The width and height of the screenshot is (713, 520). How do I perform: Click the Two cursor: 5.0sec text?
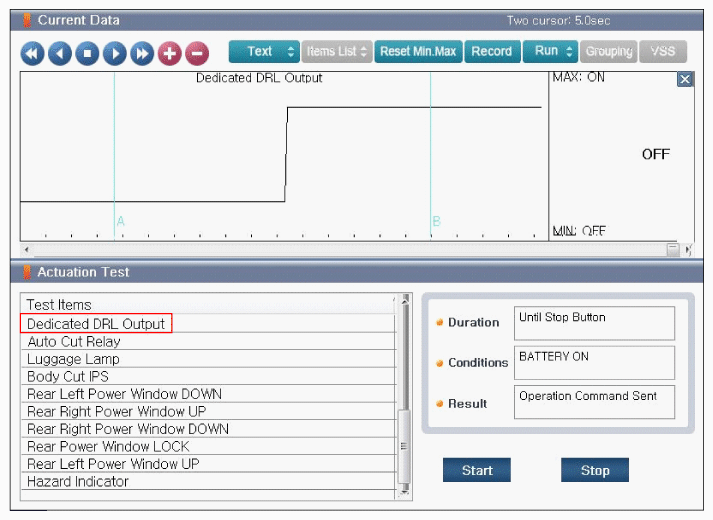[x=558, y=20]
